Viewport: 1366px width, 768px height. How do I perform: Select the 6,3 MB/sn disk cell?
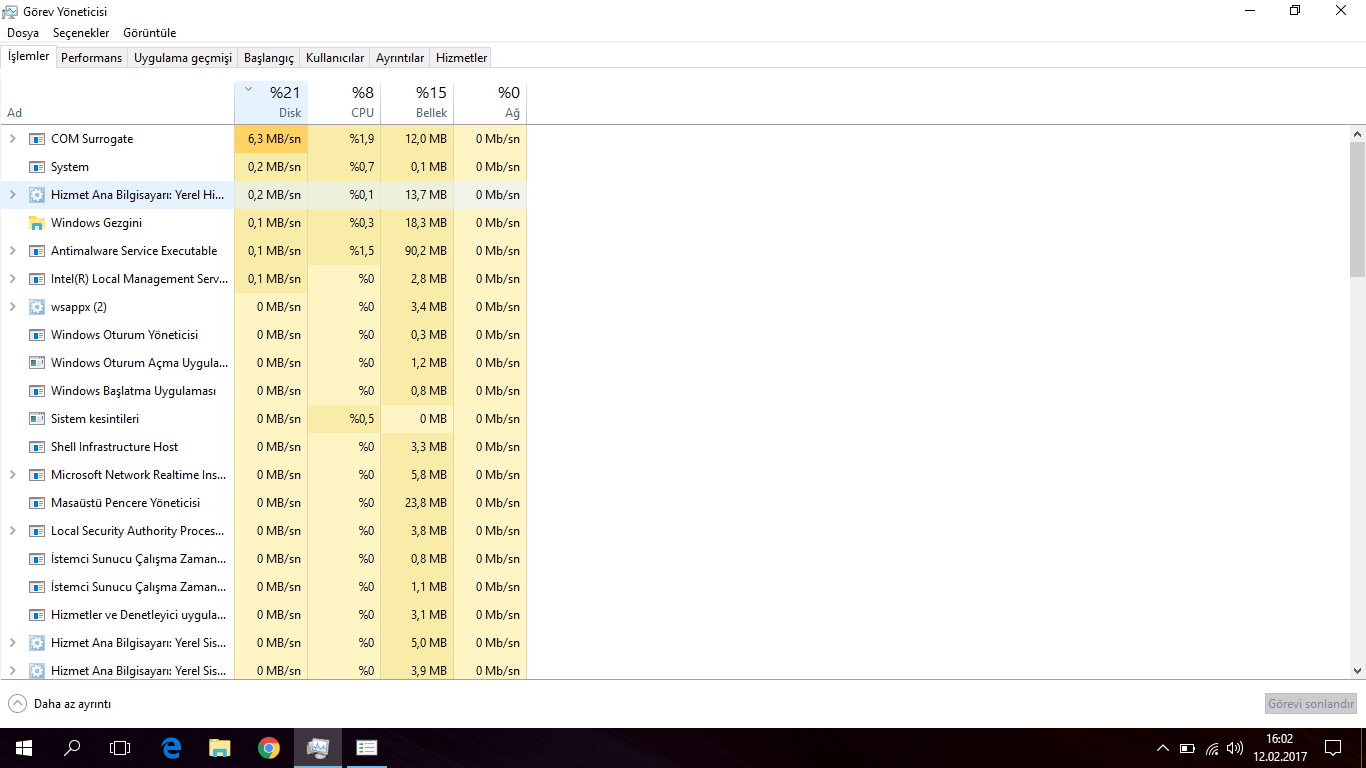pos(271,139)
